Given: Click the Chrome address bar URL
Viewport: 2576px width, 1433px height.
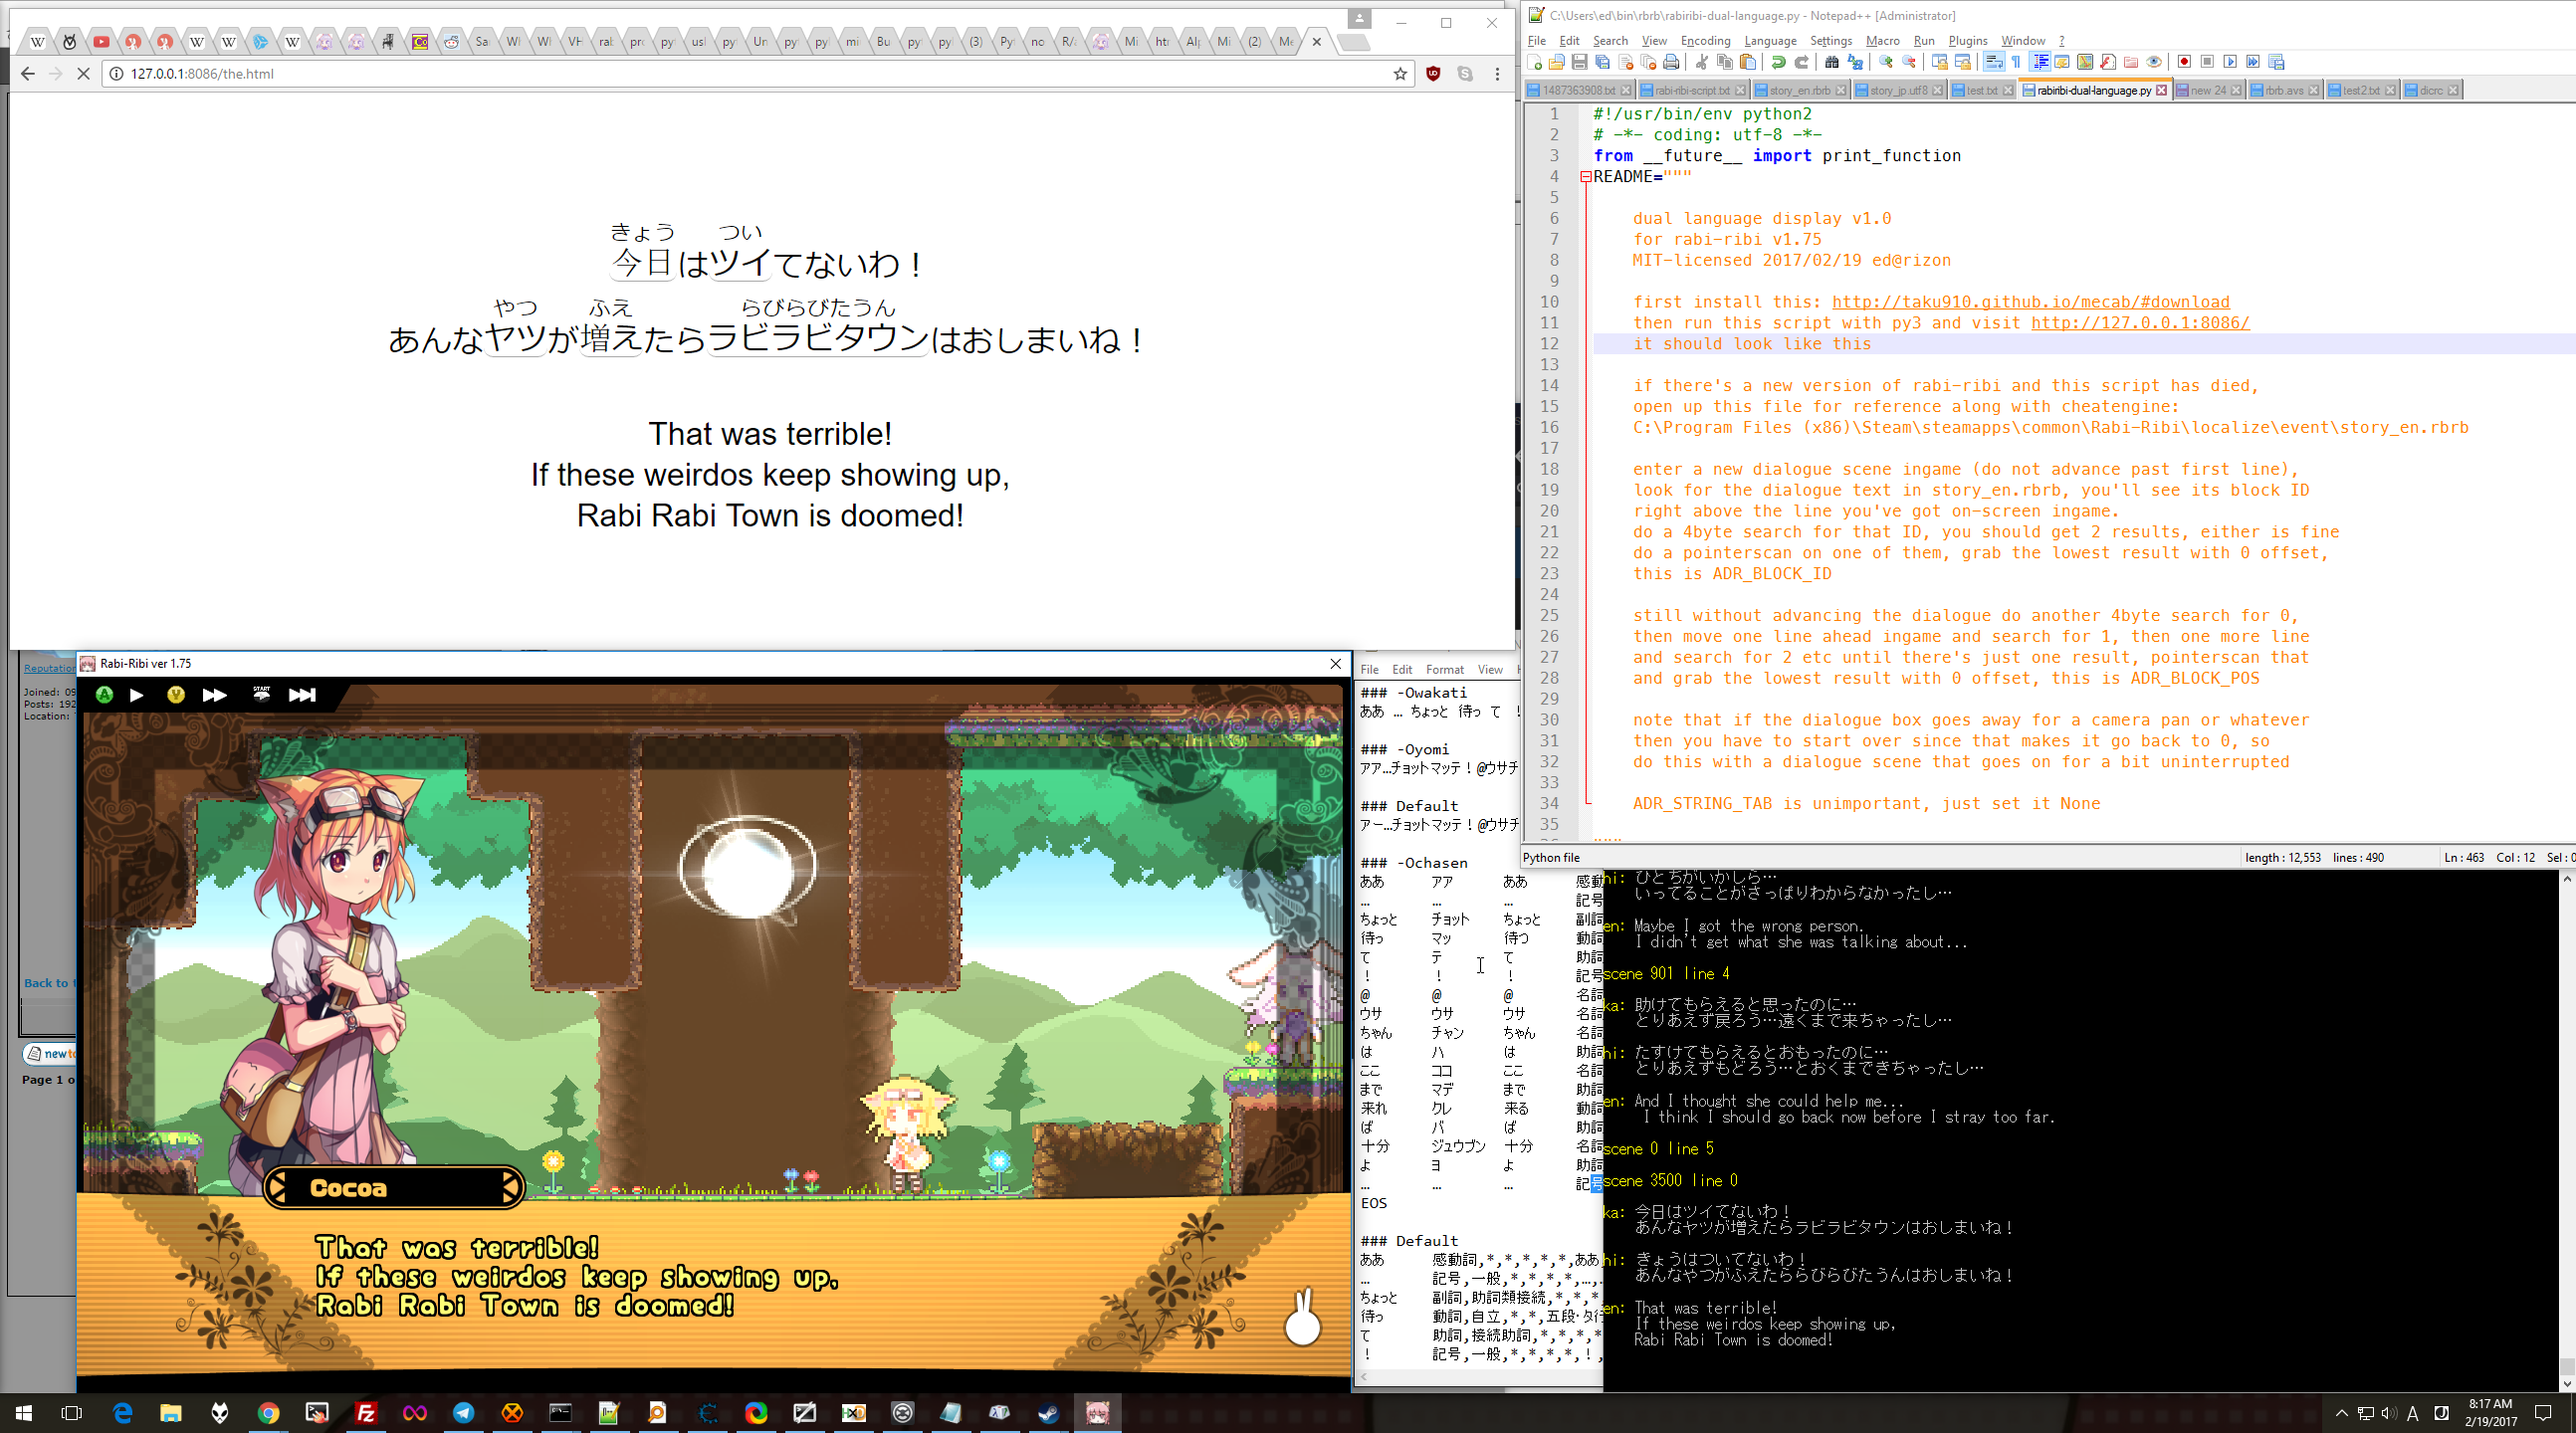Looking at the screenshot, I should (x=202, y=74).
